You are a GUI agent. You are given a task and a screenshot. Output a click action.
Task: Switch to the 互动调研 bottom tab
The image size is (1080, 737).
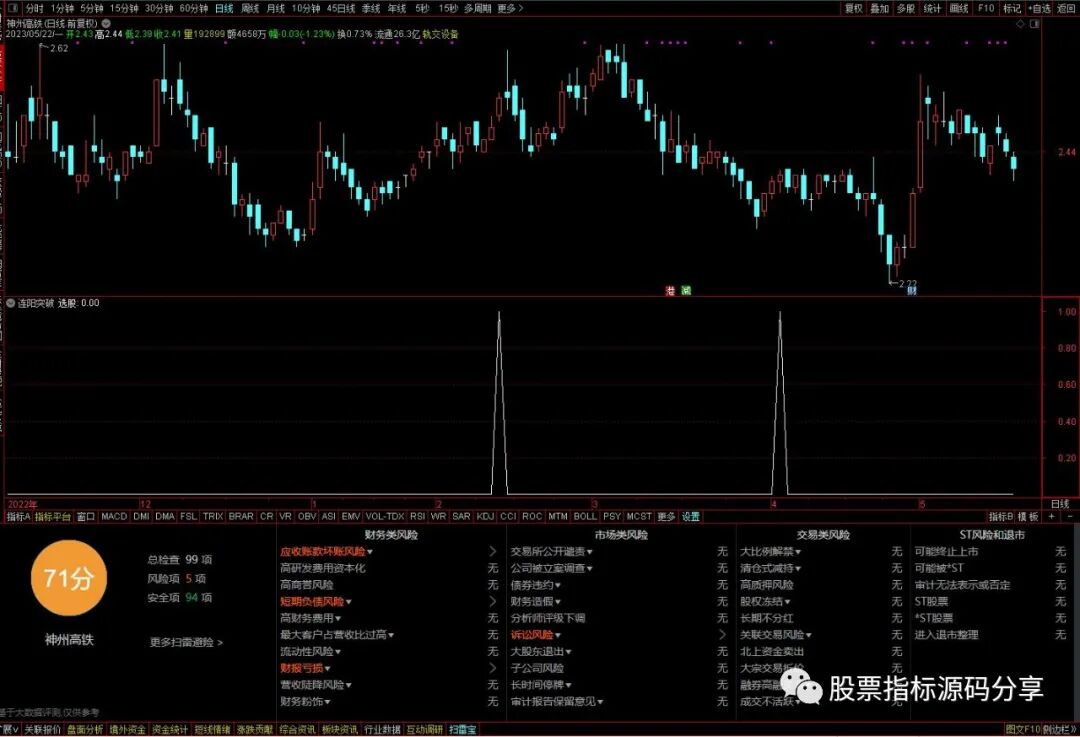(x=424, y=729)
